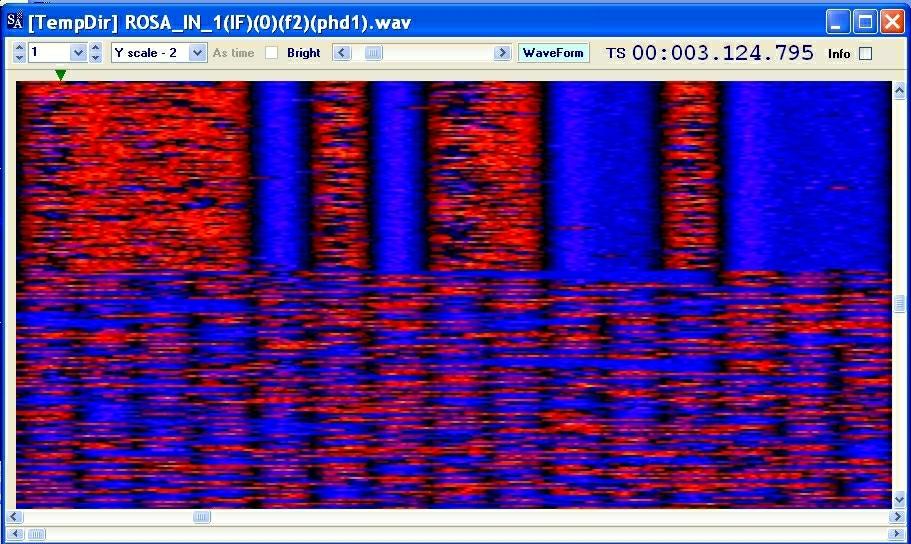Click the Bright label
911x544 pixels.
coord(304,53)
